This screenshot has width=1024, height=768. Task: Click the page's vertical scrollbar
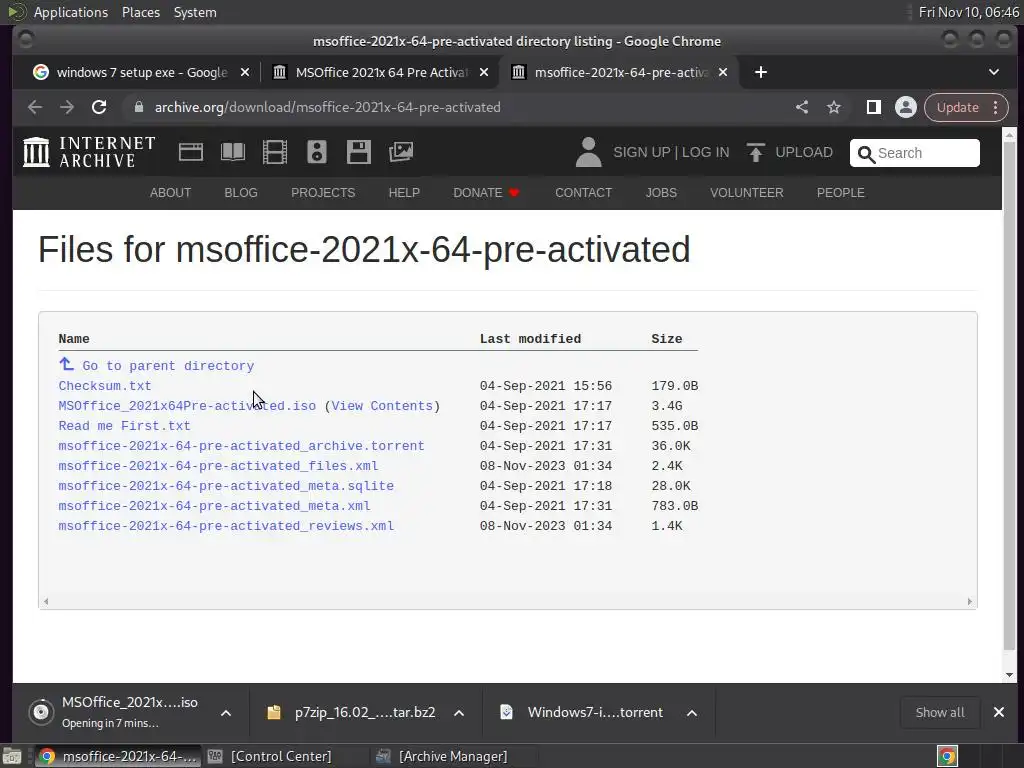click(x=1010, y=396)
